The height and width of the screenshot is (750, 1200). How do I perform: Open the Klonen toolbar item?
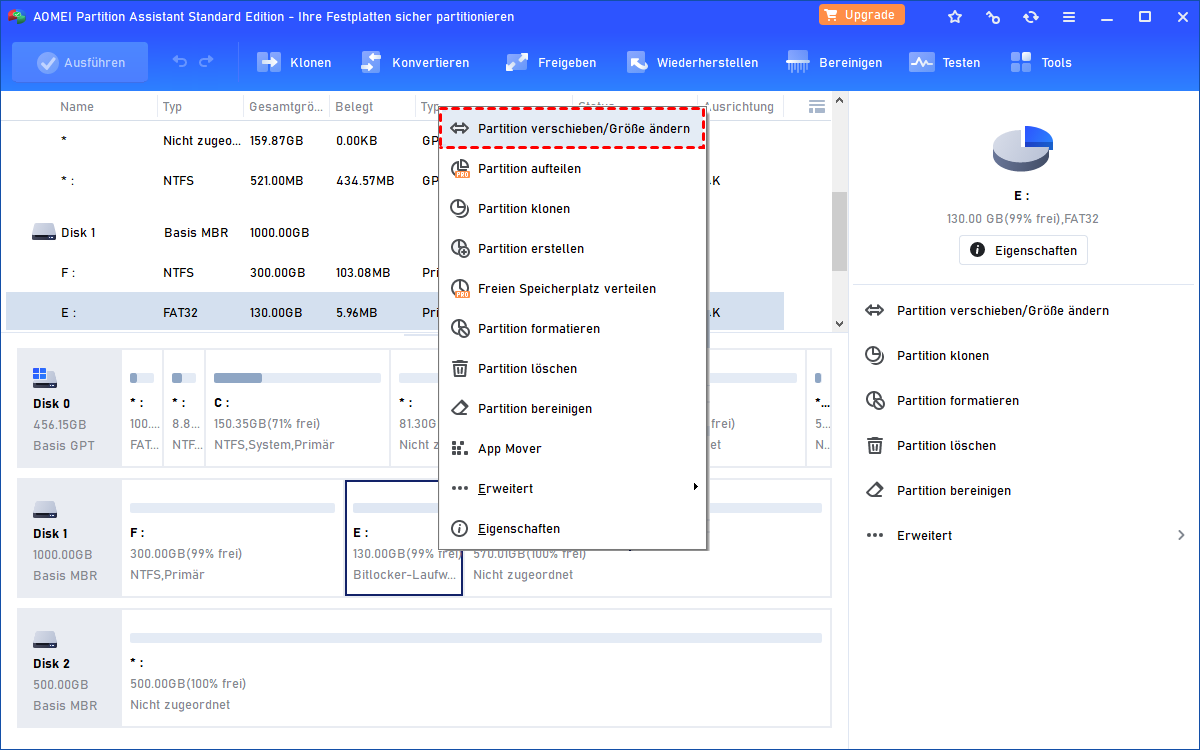click(x=294, y=62)
